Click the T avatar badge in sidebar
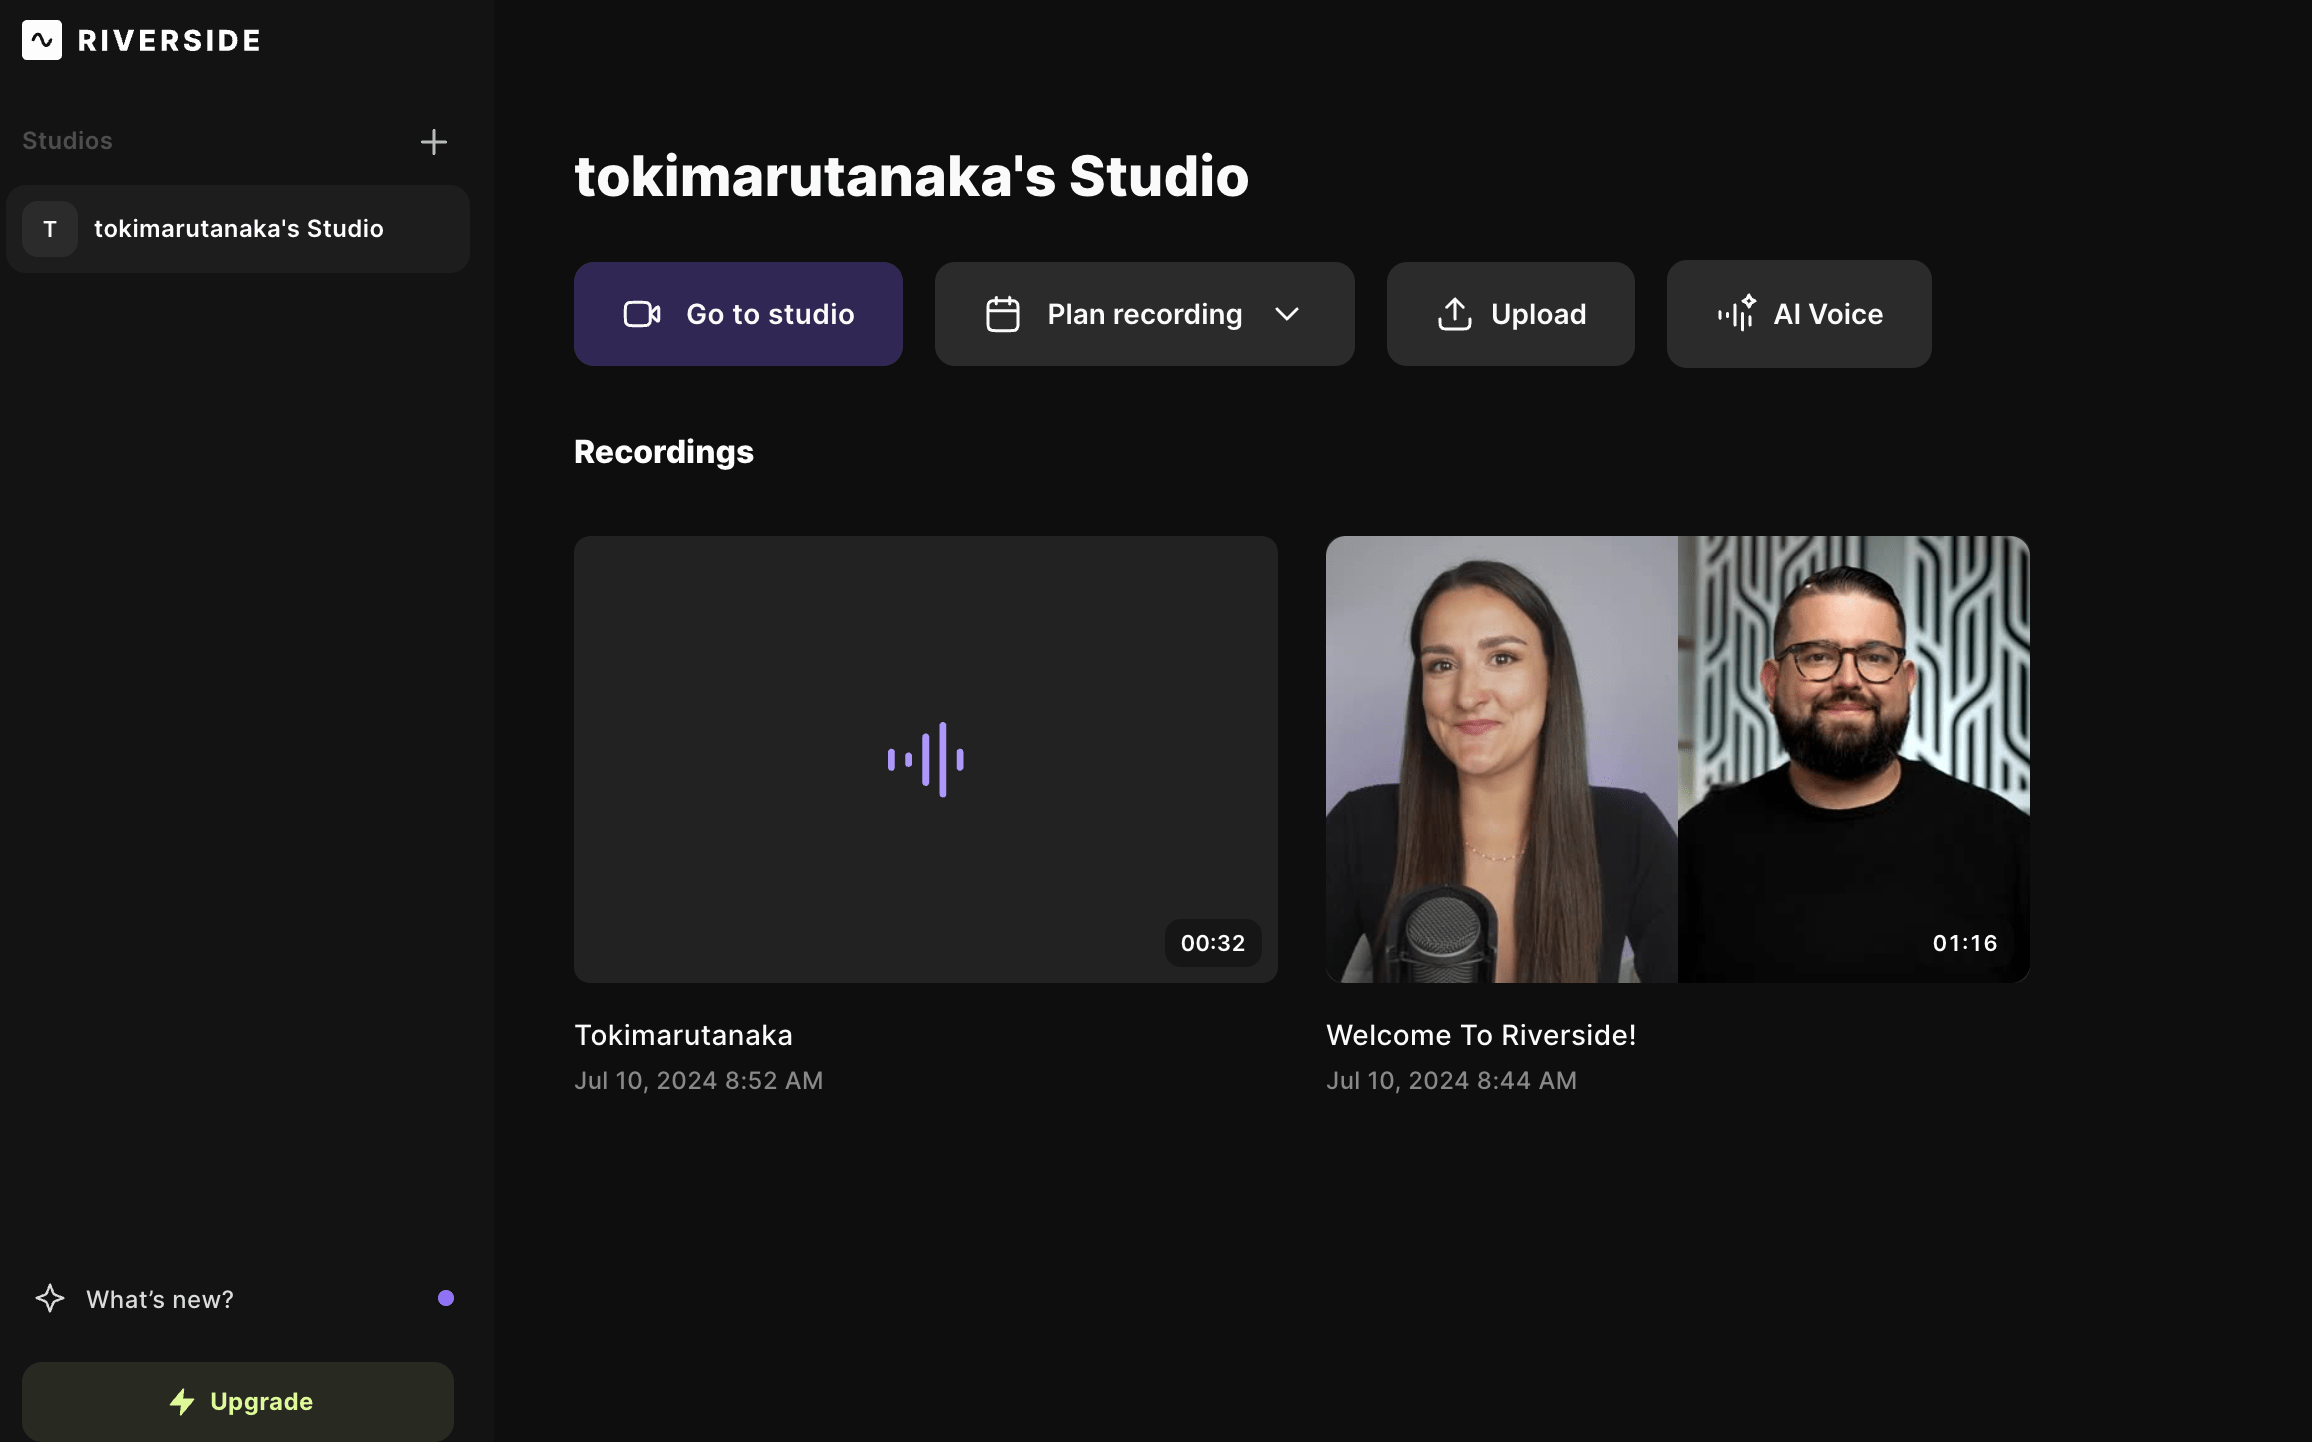2312x1442 pixels. [x=50, y=229]
